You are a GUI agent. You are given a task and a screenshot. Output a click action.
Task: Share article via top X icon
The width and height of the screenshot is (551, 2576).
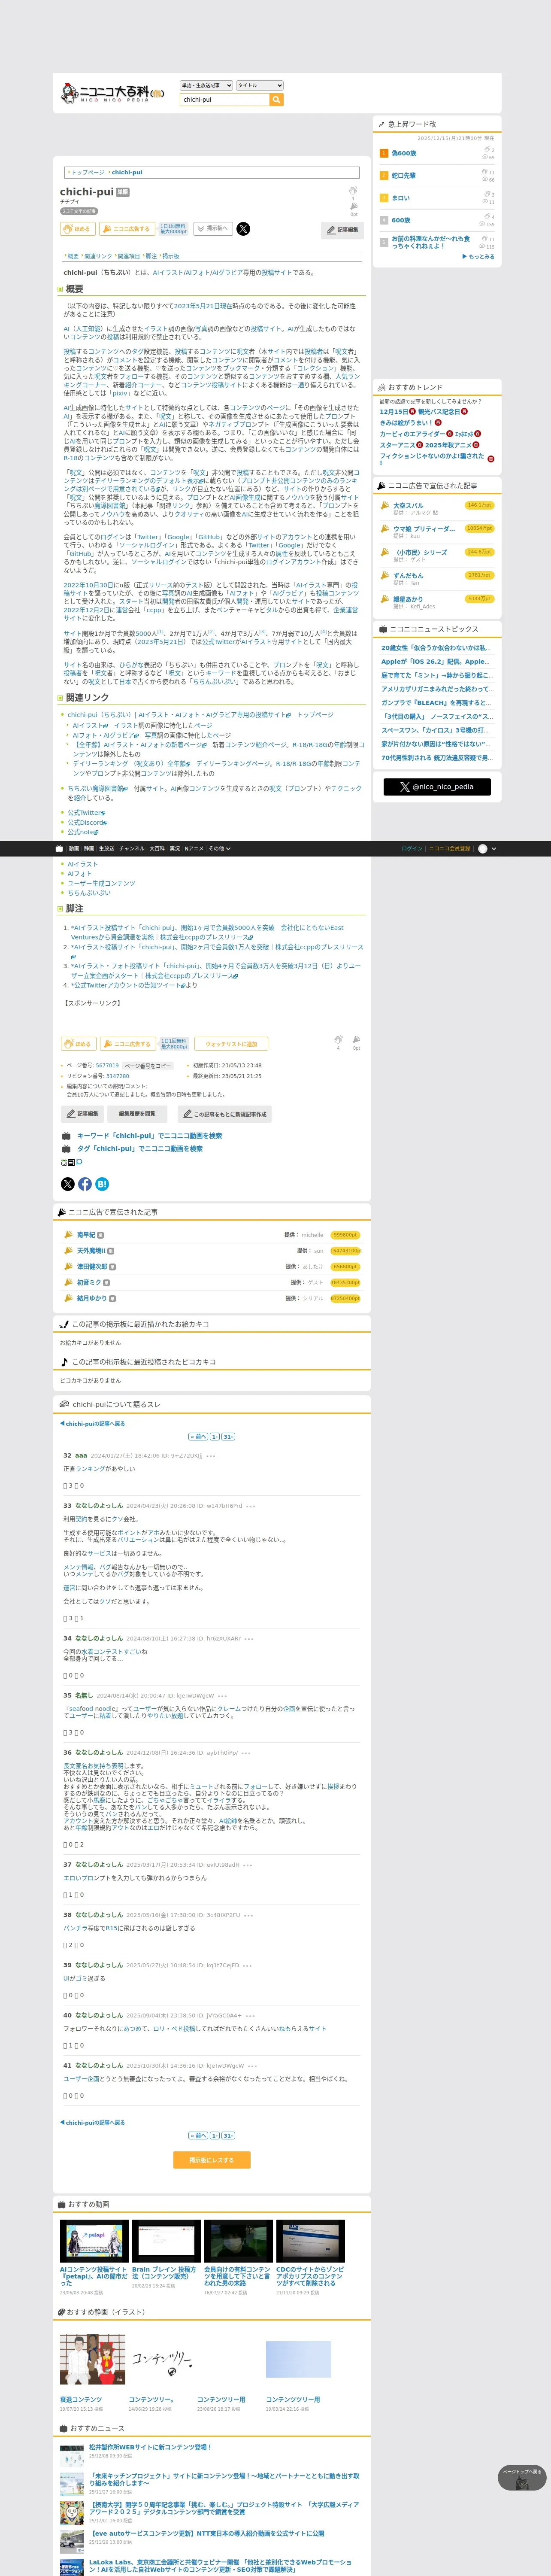243,229
